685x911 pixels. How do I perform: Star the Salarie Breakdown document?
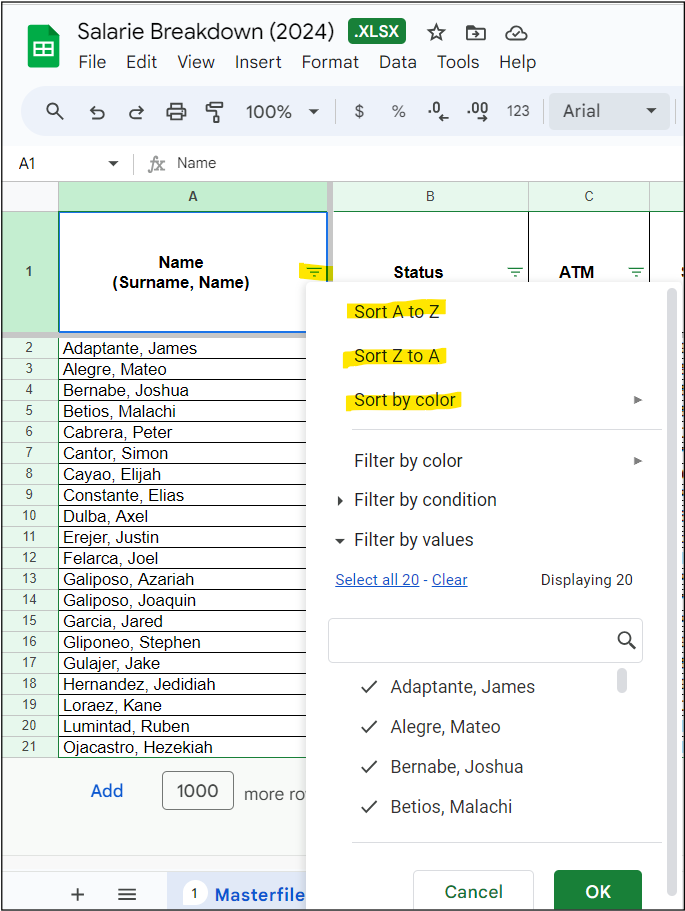(x=436, y=33)
